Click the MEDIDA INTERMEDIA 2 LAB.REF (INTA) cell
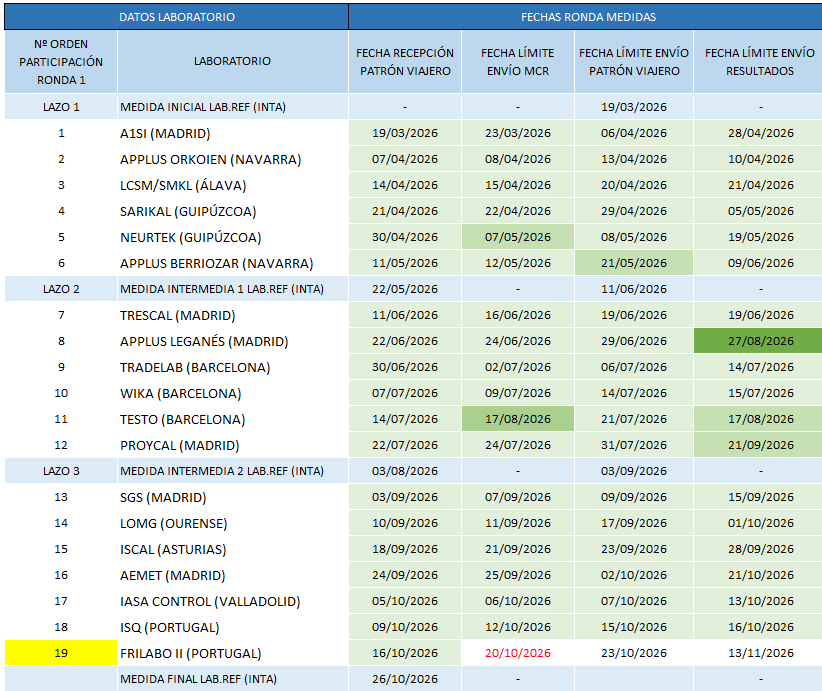Viewport: 822px width, 691px height. [233, 471]
